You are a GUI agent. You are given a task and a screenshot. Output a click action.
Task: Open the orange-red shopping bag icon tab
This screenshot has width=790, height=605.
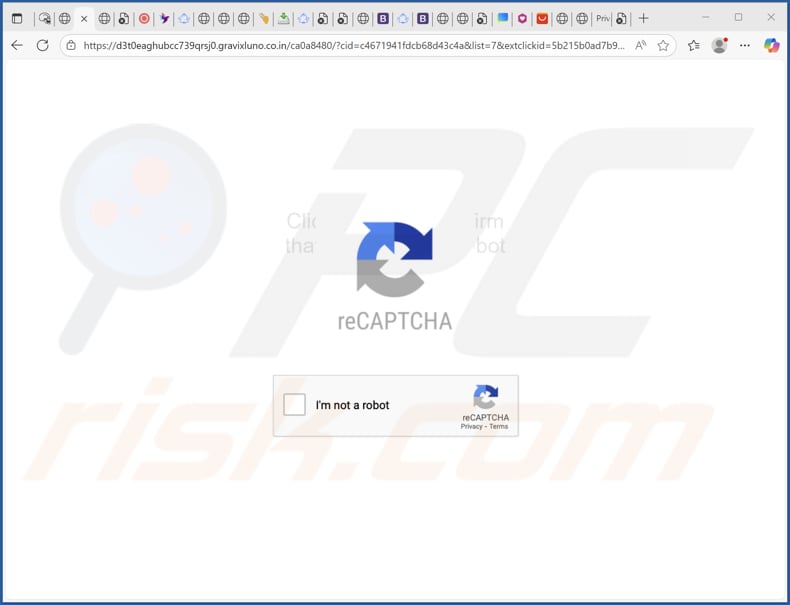(542, 19)
